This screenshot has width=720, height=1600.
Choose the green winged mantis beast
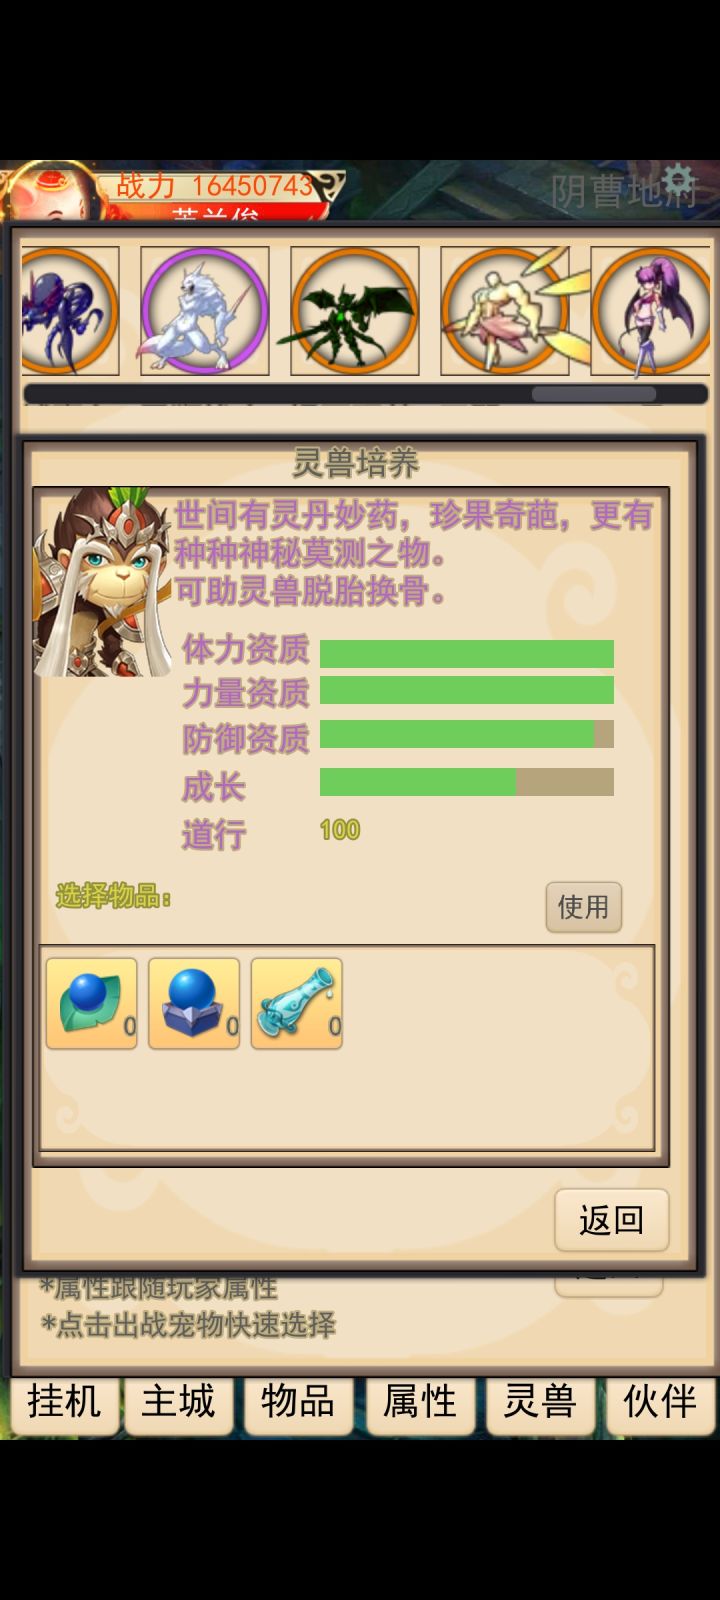354,311
